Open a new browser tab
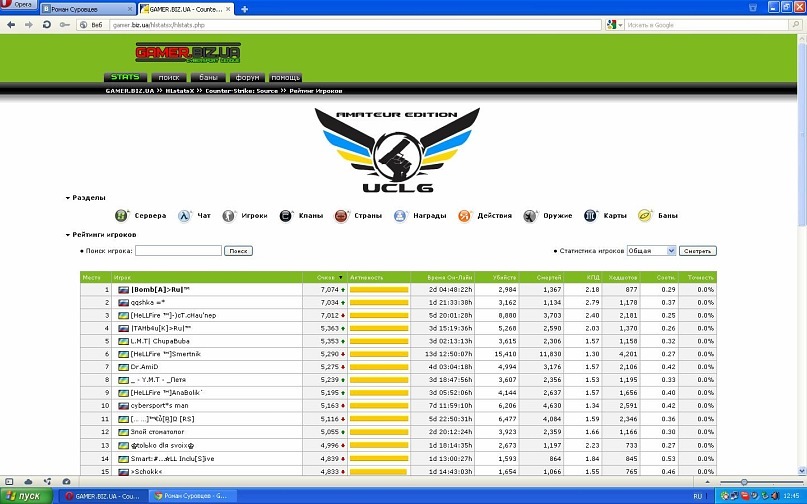The width and height of the screenshot is (807, 504). [244, 9]
